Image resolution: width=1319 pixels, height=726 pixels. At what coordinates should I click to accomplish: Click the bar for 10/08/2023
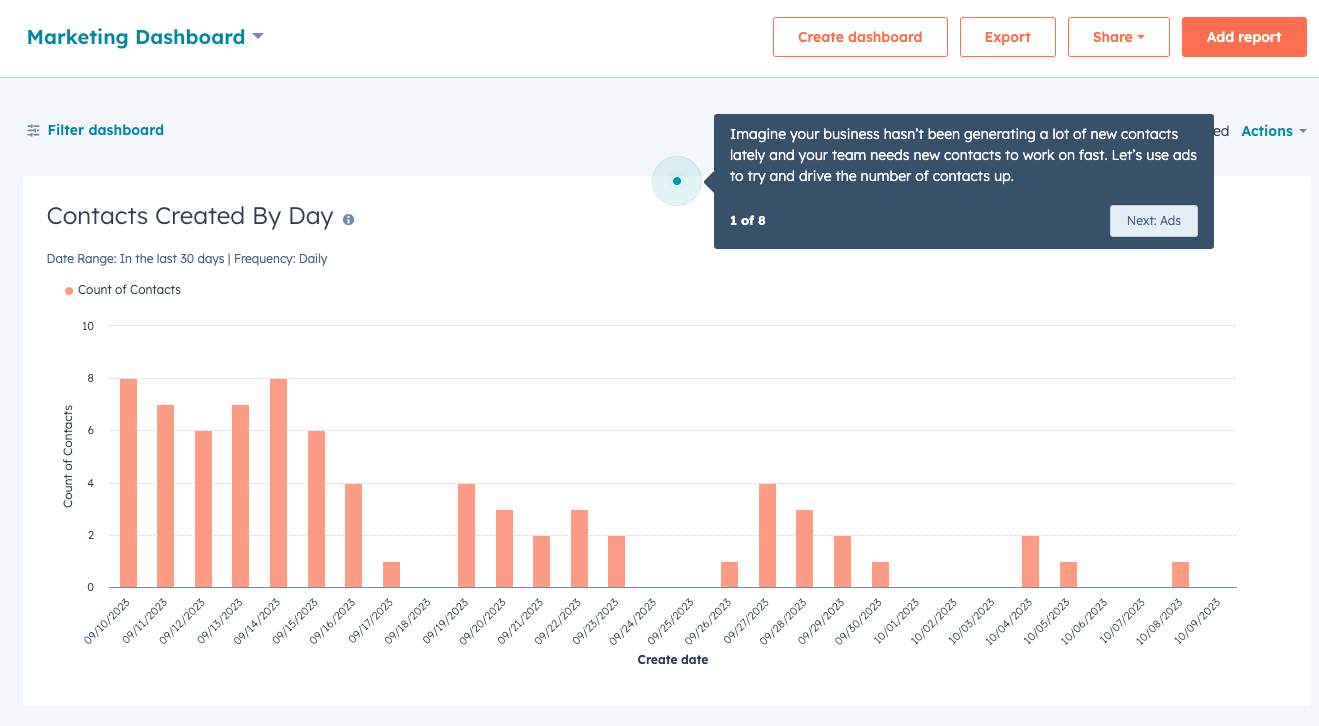tap(1180, 574)
